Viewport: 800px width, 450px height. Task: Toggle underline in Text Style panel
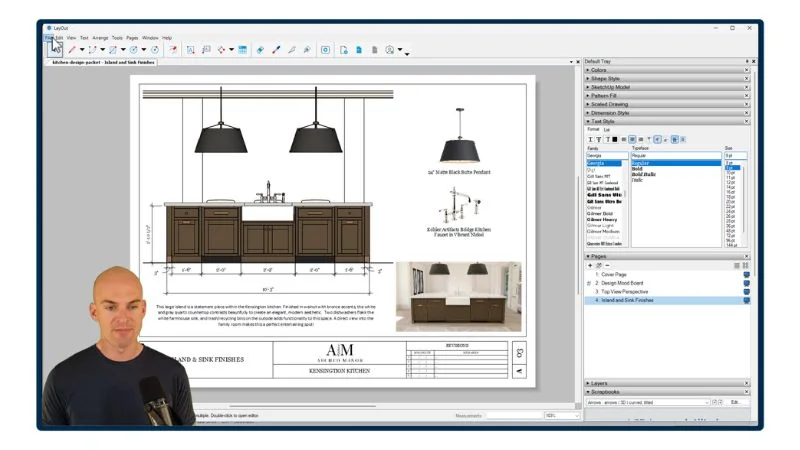coord(590,139)
